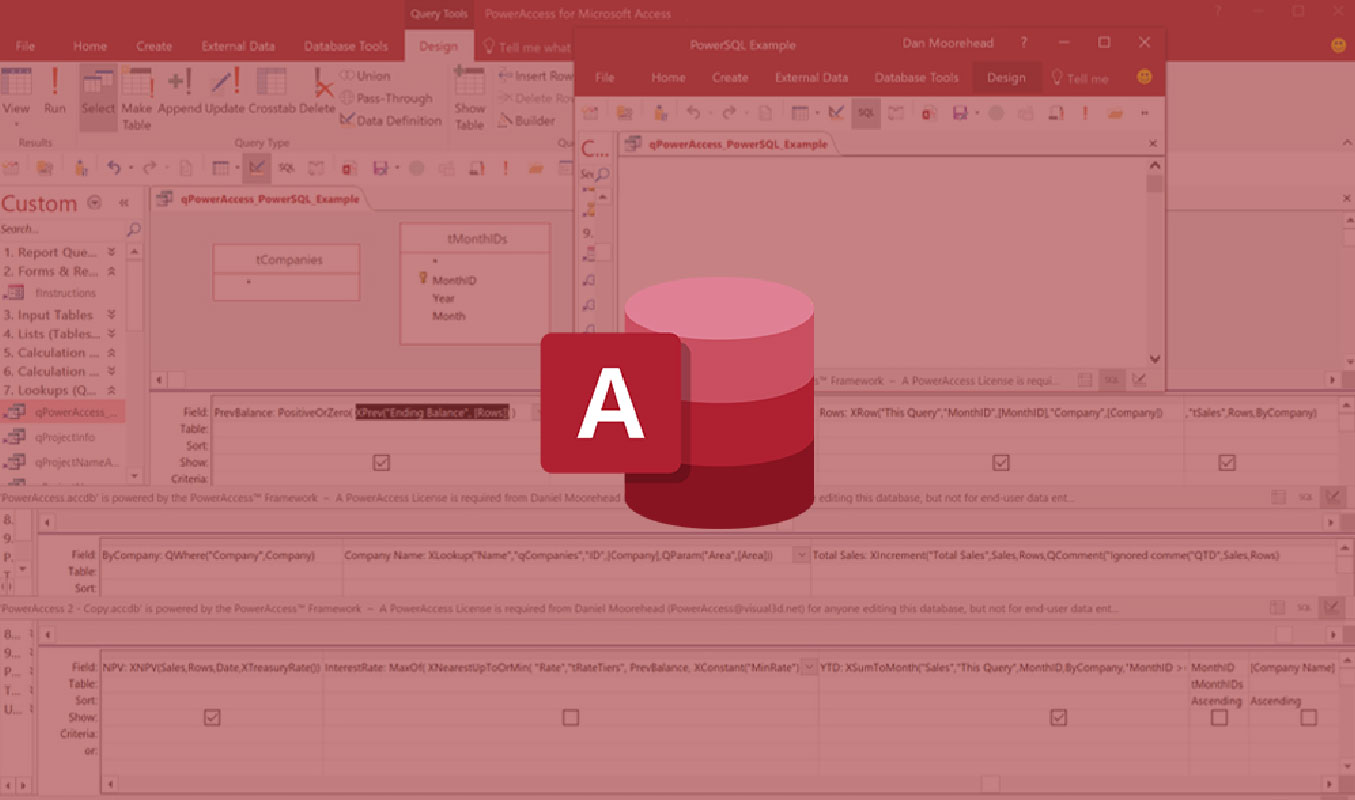Uncheck Show checkbox under NPV field
Screen dimensions: 1355x800
coord(212,717)
